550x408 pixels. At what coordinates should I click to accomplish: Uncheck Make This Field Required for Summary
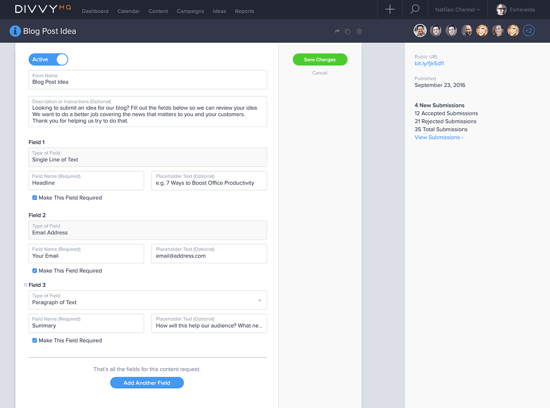34,341
